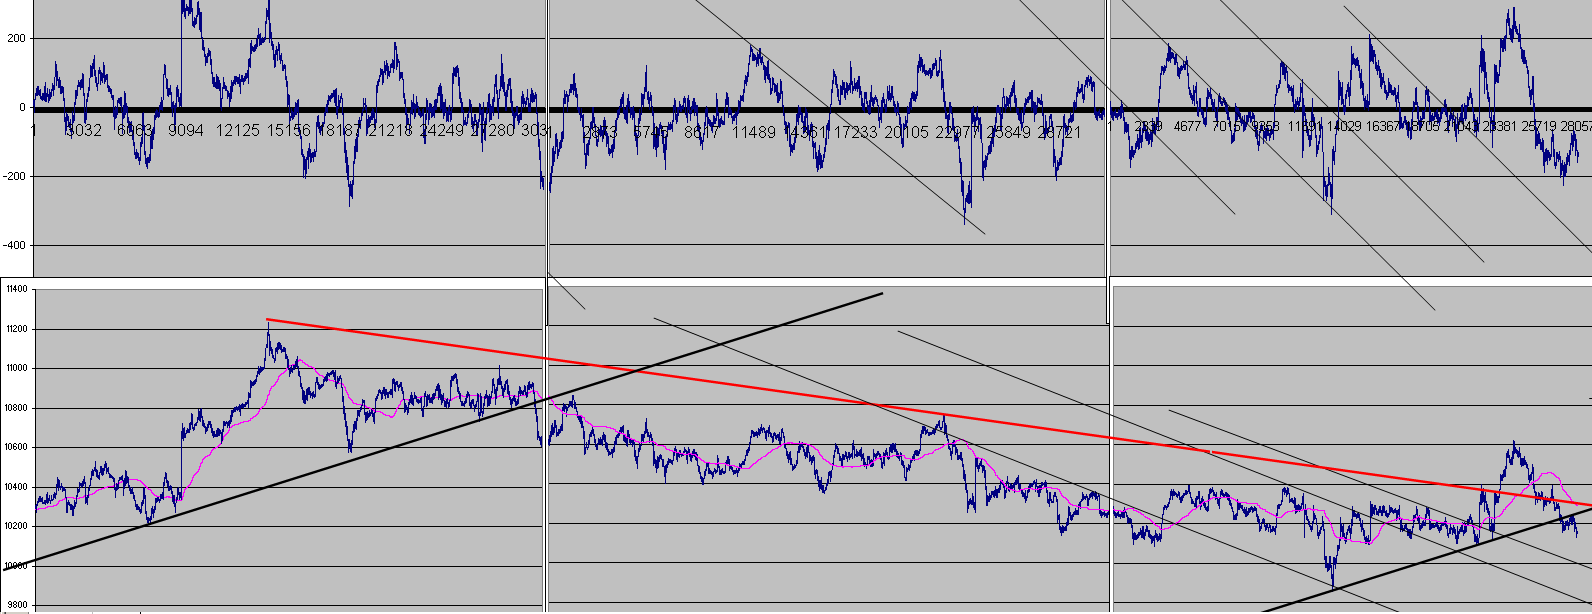Click the 20105 label on the middle chart's x-axis
Image resolution: width=1592 pixels, height=614 pixels.
point(907,131)
